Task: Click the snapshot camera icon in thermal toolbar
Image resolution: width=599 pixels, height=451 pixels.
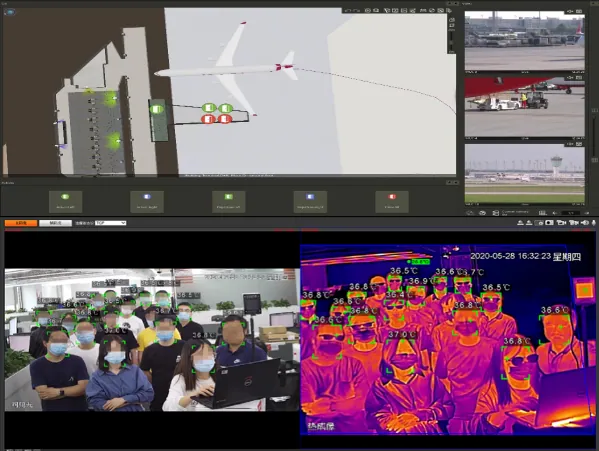Action: [x=549, y=223]
